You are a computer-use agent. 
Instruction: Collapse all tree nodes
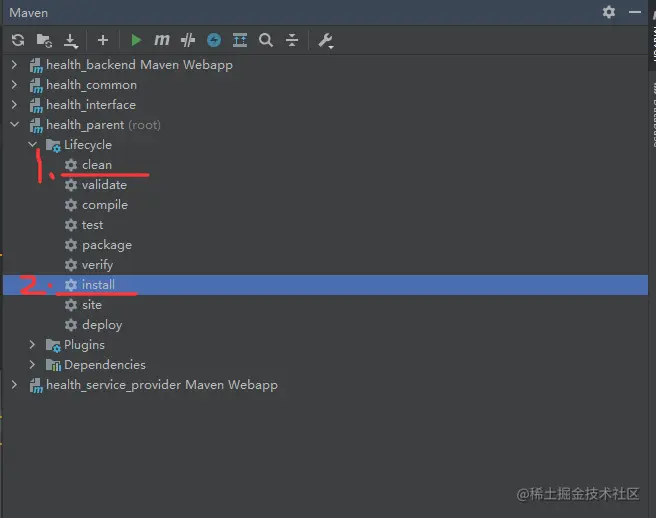(292, 40)
